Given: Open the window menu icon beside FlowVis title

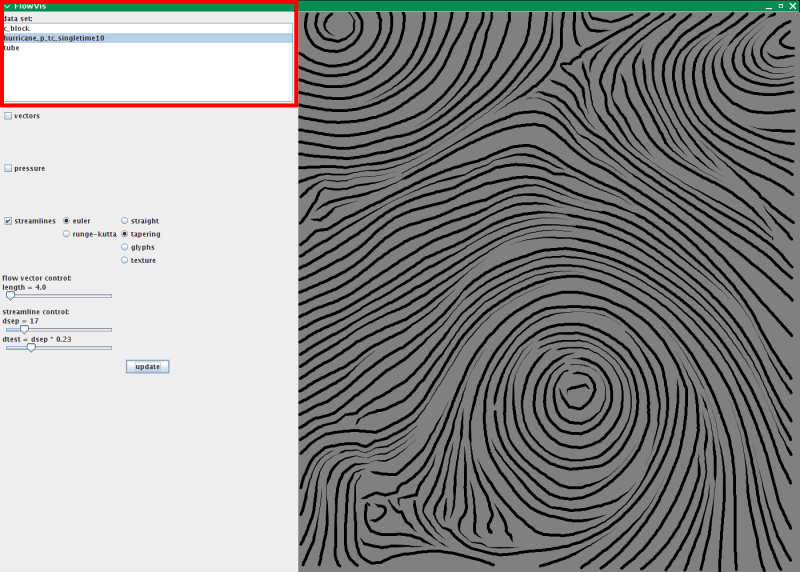Looking at the screenshot, I should (x=6, y=5).
